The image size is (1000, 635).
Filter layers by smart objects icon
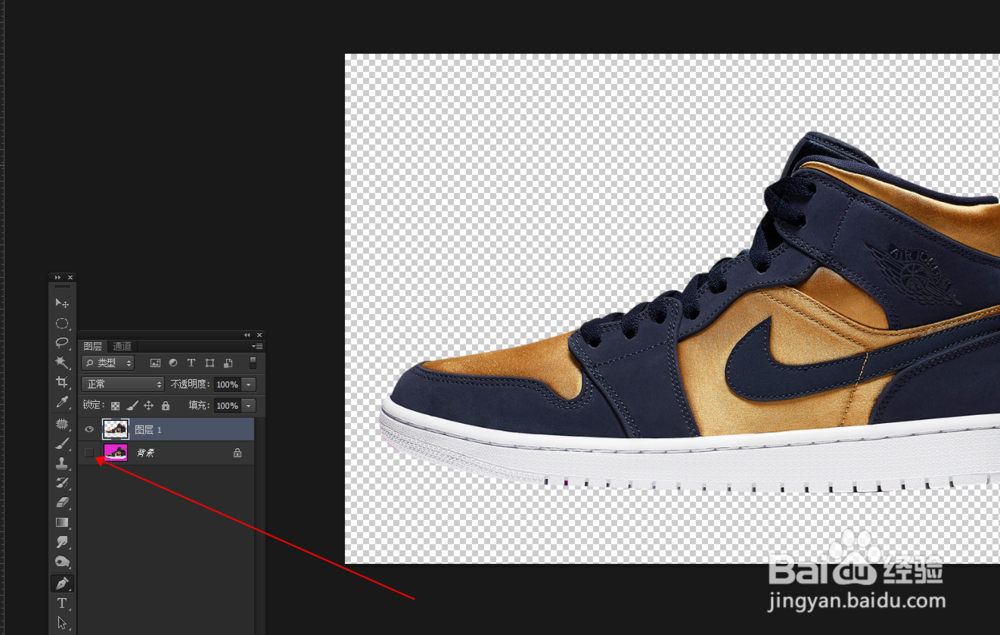(x=228, y=363)
